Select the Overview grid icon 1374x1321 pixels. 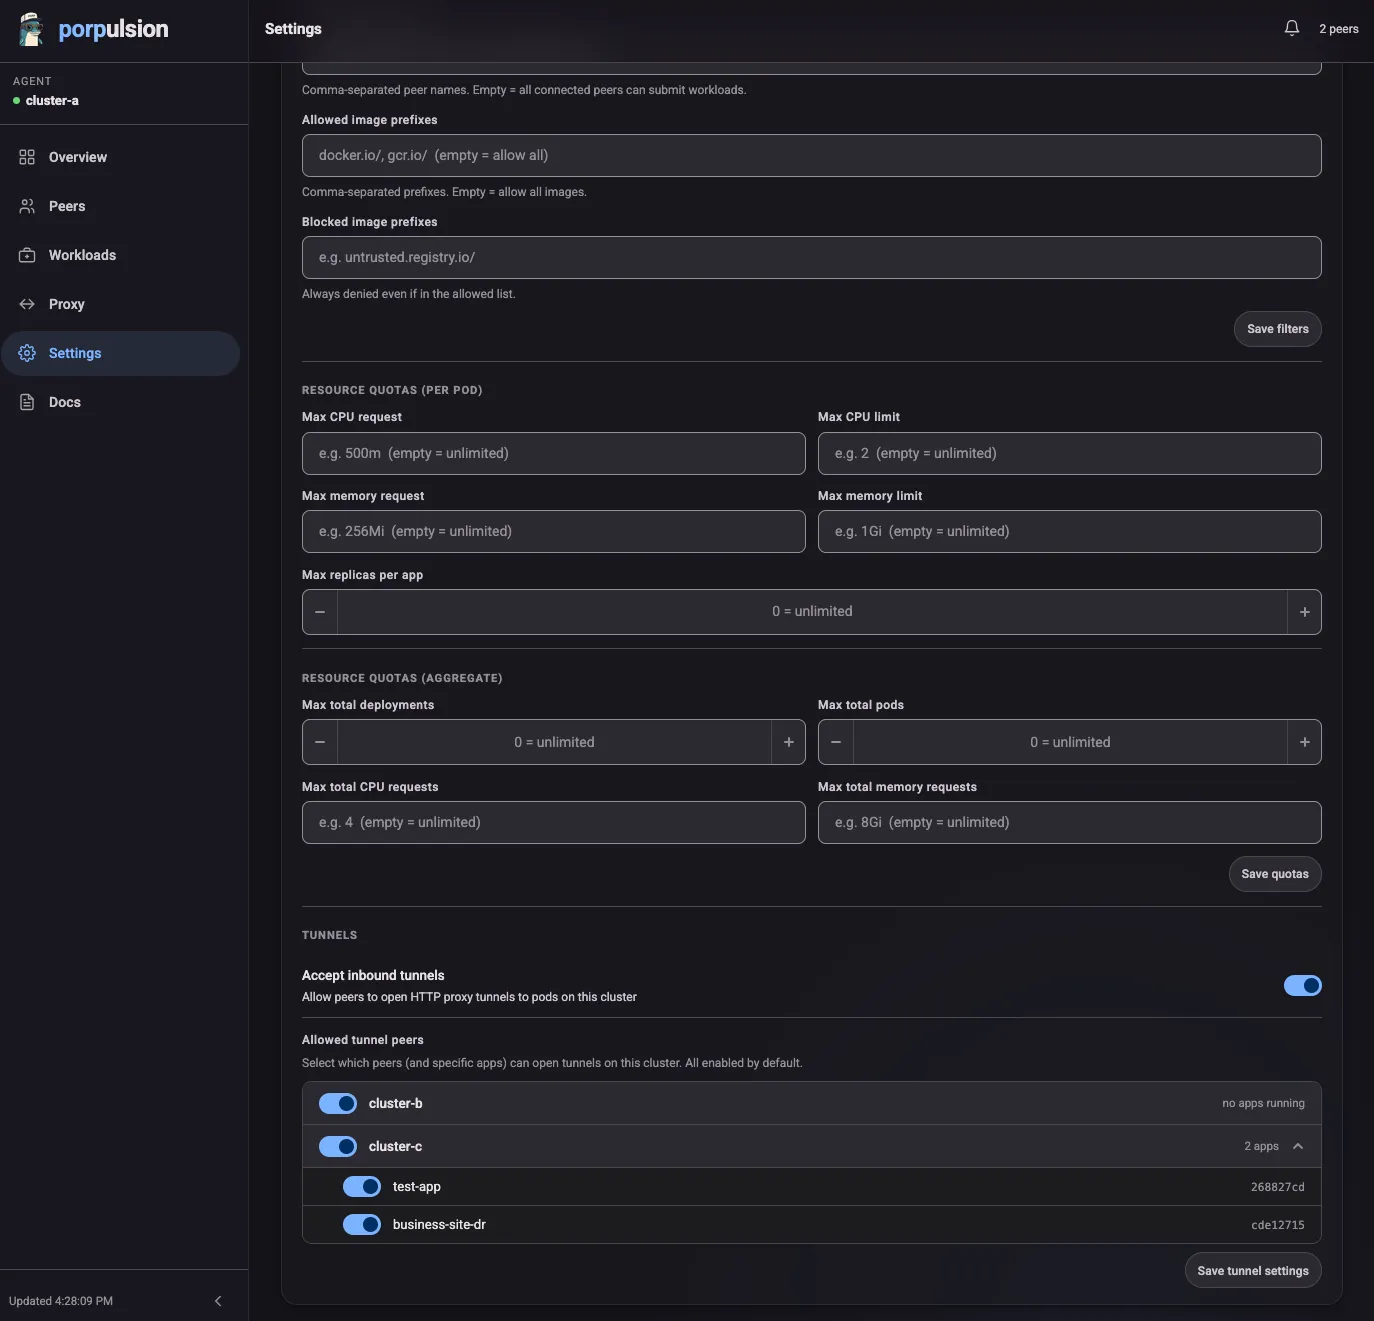click(x=26, y=157)
